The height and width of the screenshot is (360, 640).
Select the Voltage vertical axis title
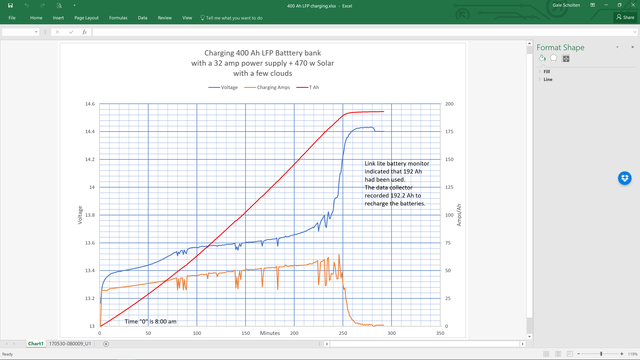[x=80, y=215]
